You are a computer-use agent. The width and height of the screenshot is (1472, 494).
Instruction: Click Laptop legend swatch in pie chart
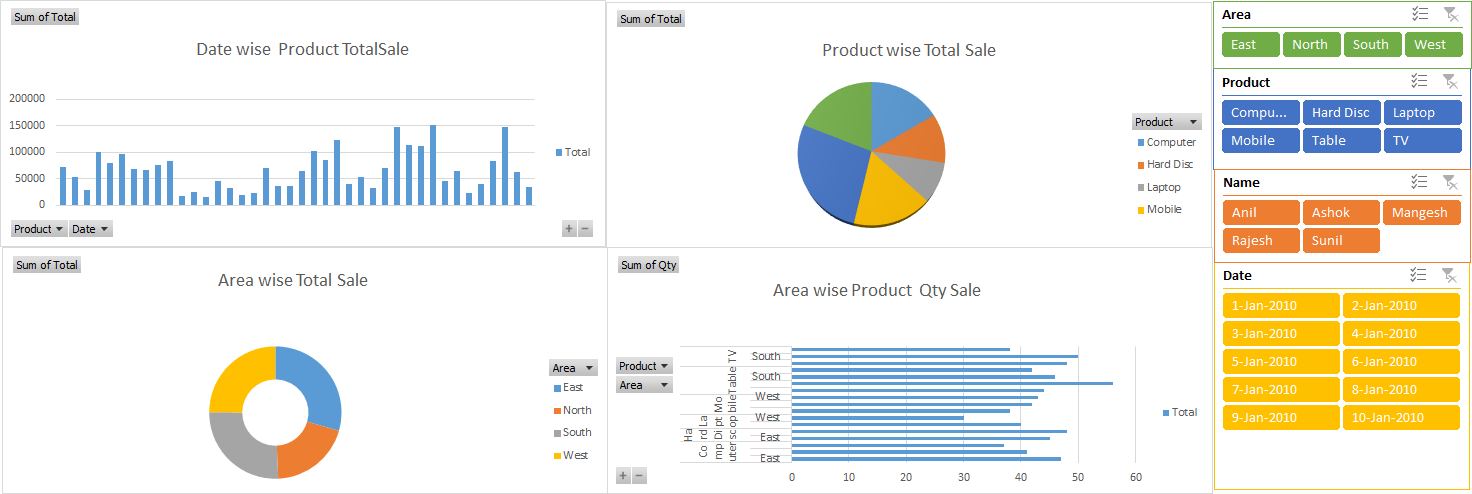point(1141,188)
